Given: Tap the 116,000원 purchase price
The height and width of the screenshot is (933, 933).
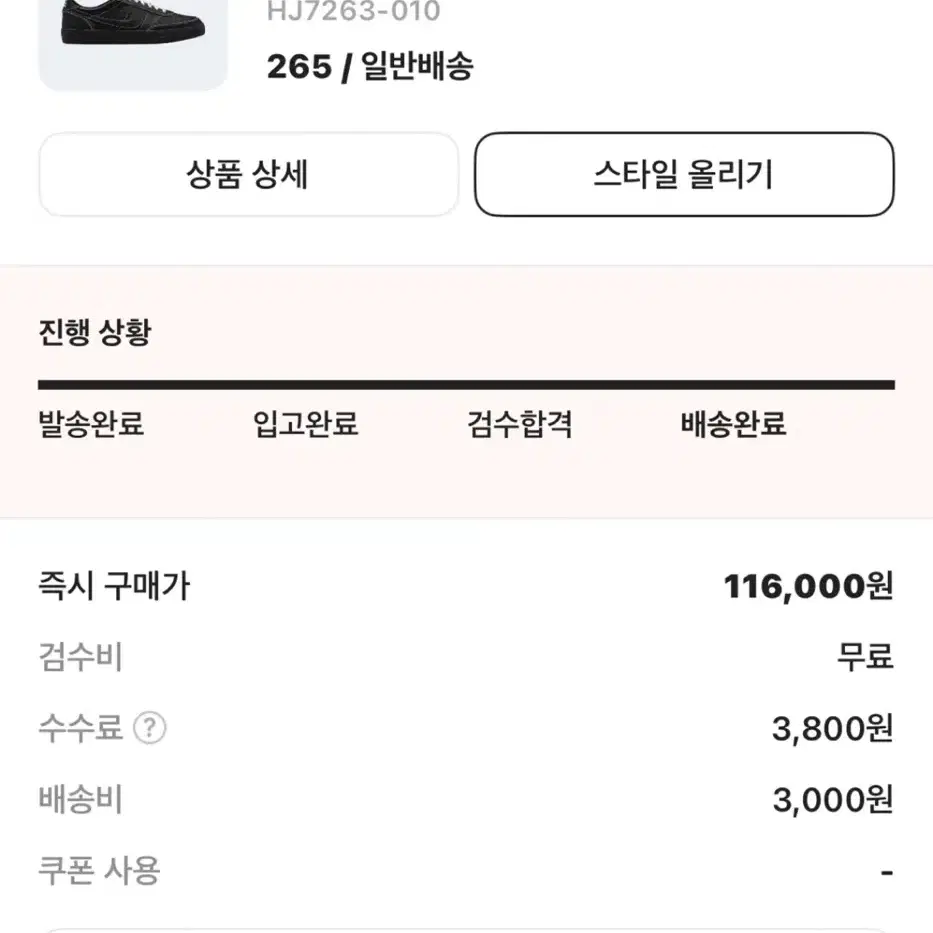Looking at the screenshot, I should tap(809, 587).
